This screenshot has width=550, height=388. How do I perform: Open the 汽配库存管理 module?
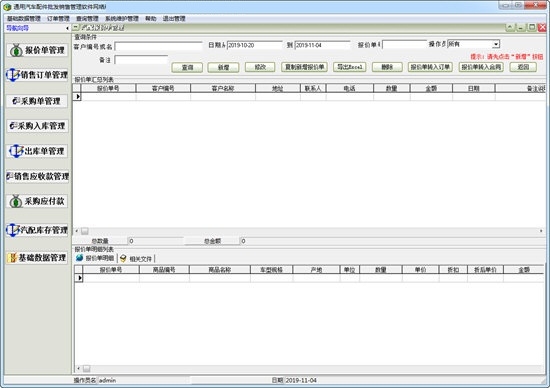click(x=37, y=230)
